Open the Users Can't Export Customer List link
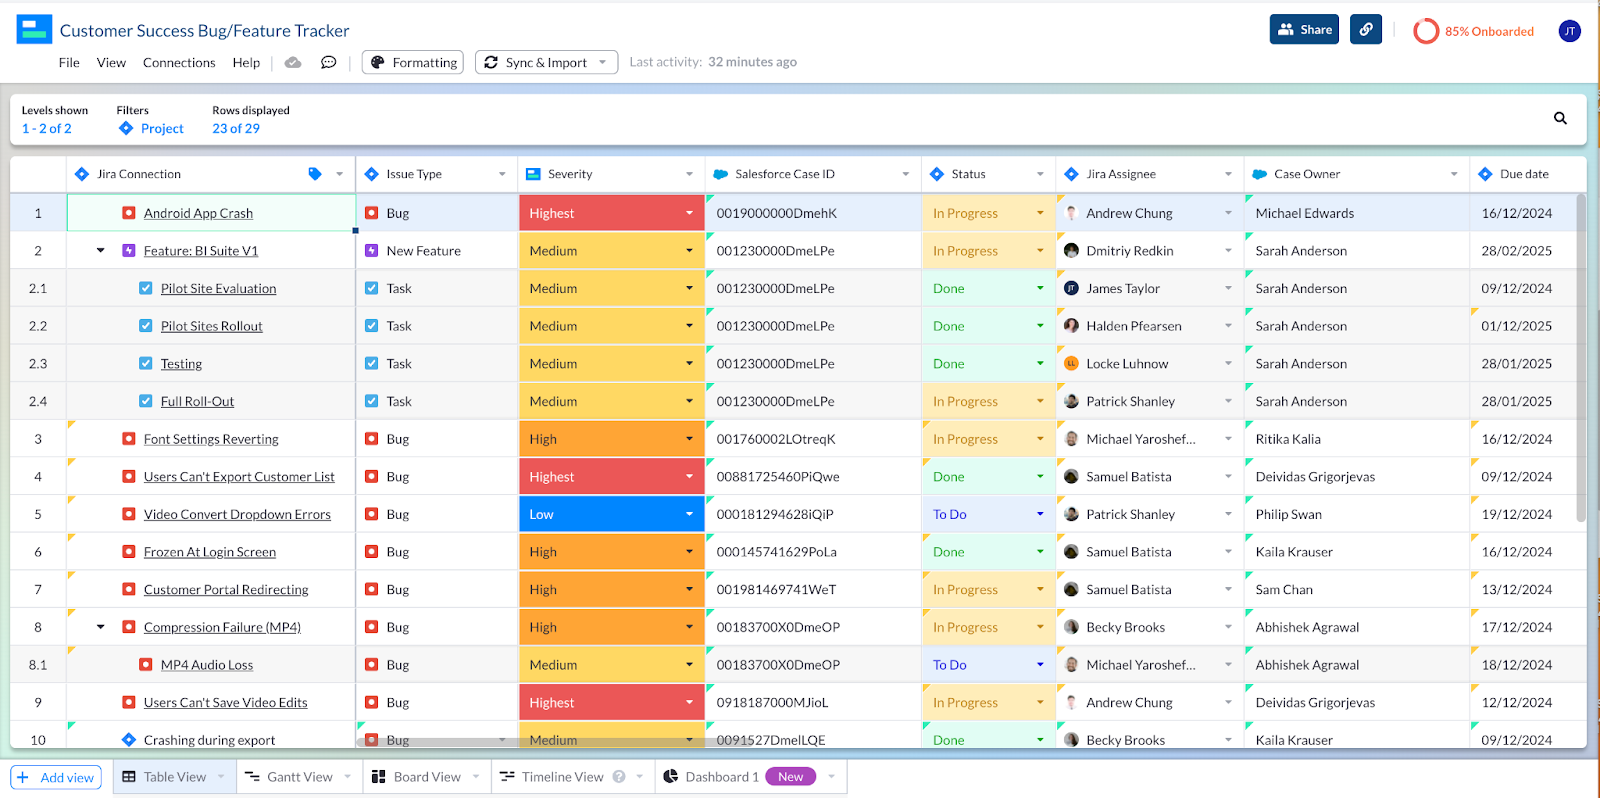The width and height of the screenshot is (1600, 798). (239, 477)
